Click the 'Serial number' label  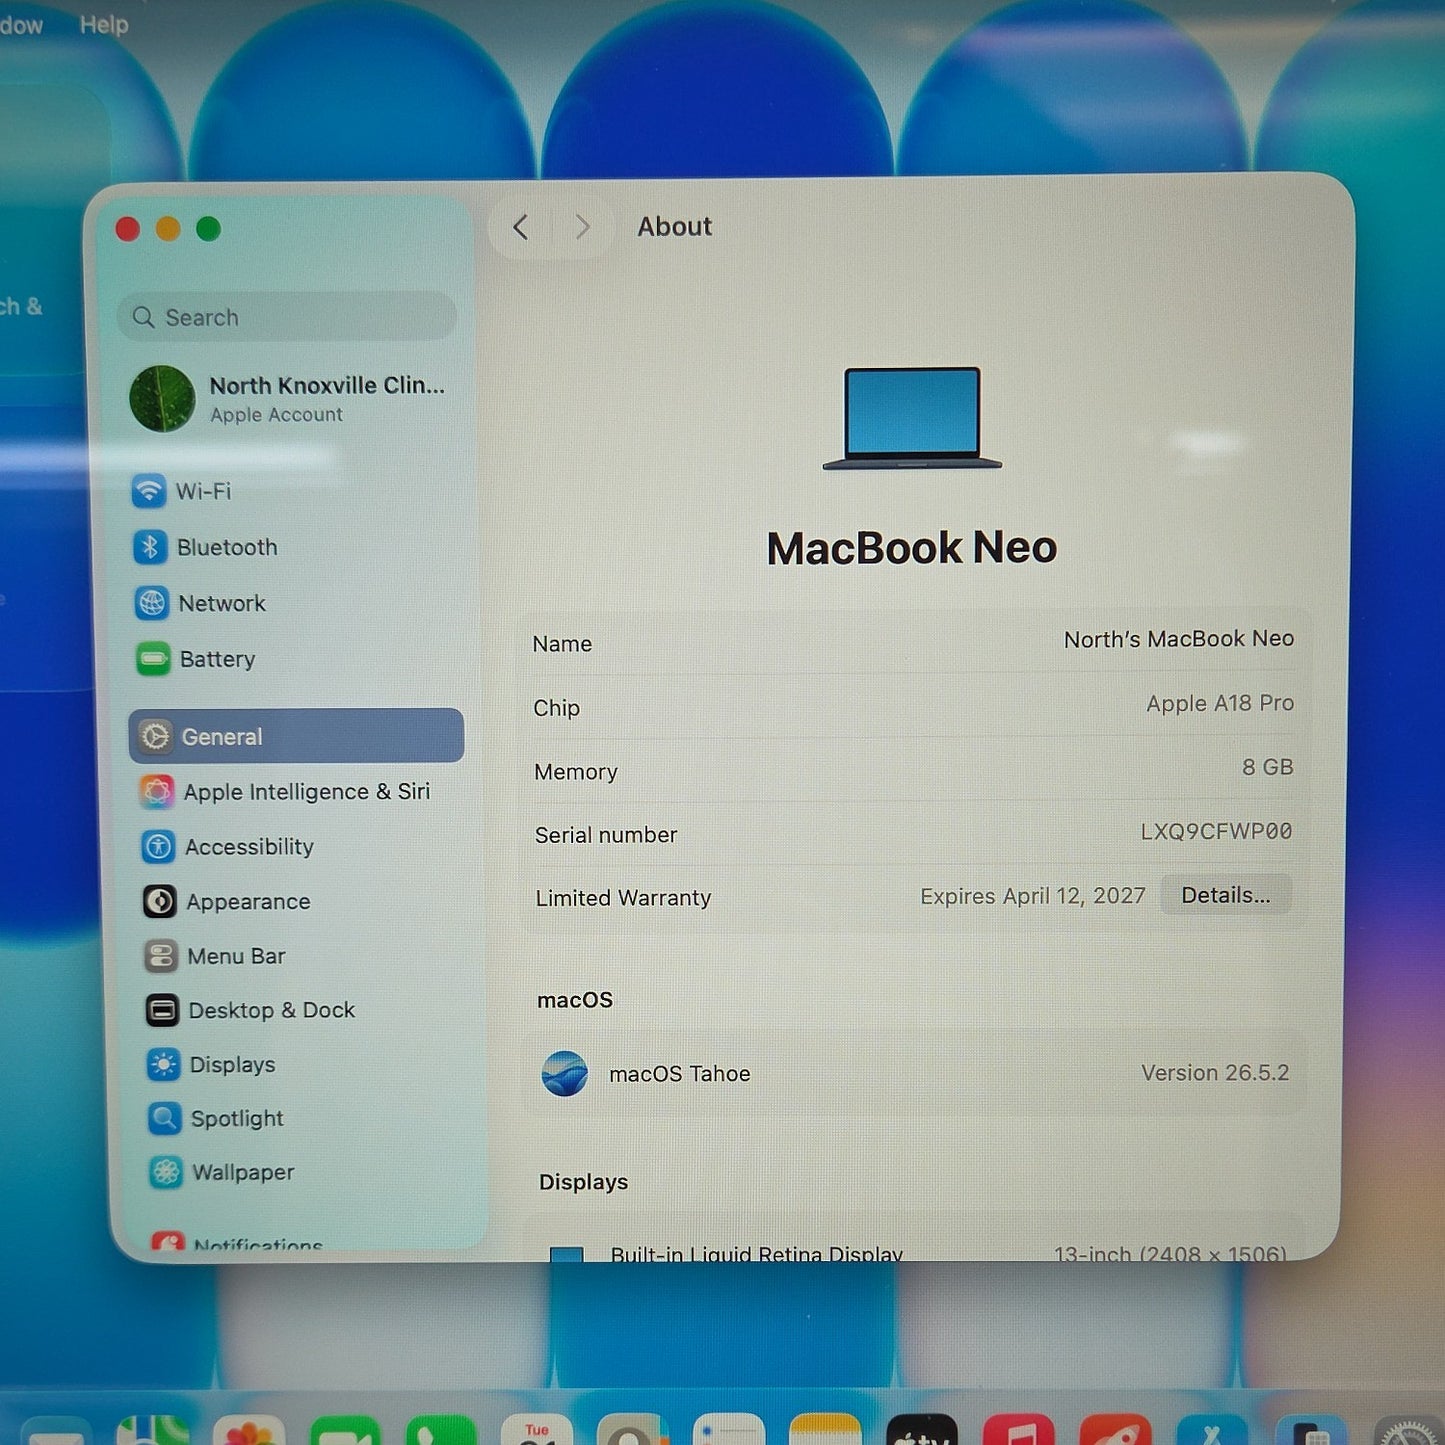click(606, 835)
